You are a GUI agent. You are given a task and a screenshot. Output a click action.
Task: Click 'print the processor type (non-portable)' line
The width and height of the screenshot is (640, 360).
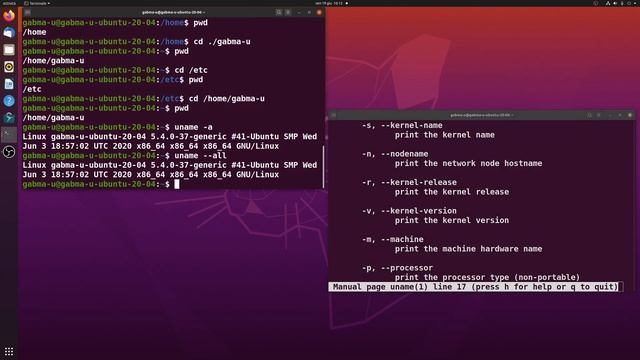[x=487, y=278]
